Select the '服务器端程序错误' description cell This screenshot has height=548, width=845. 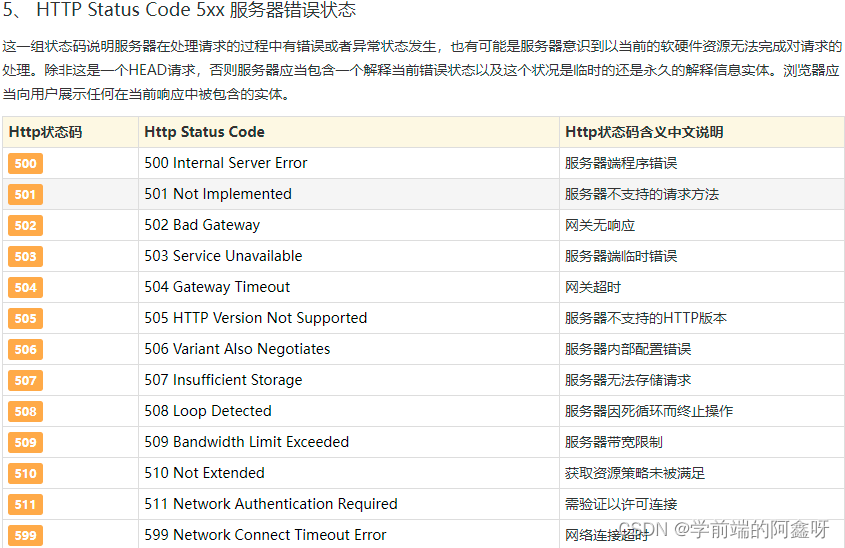pyautogui.click(x=702, y=163)
